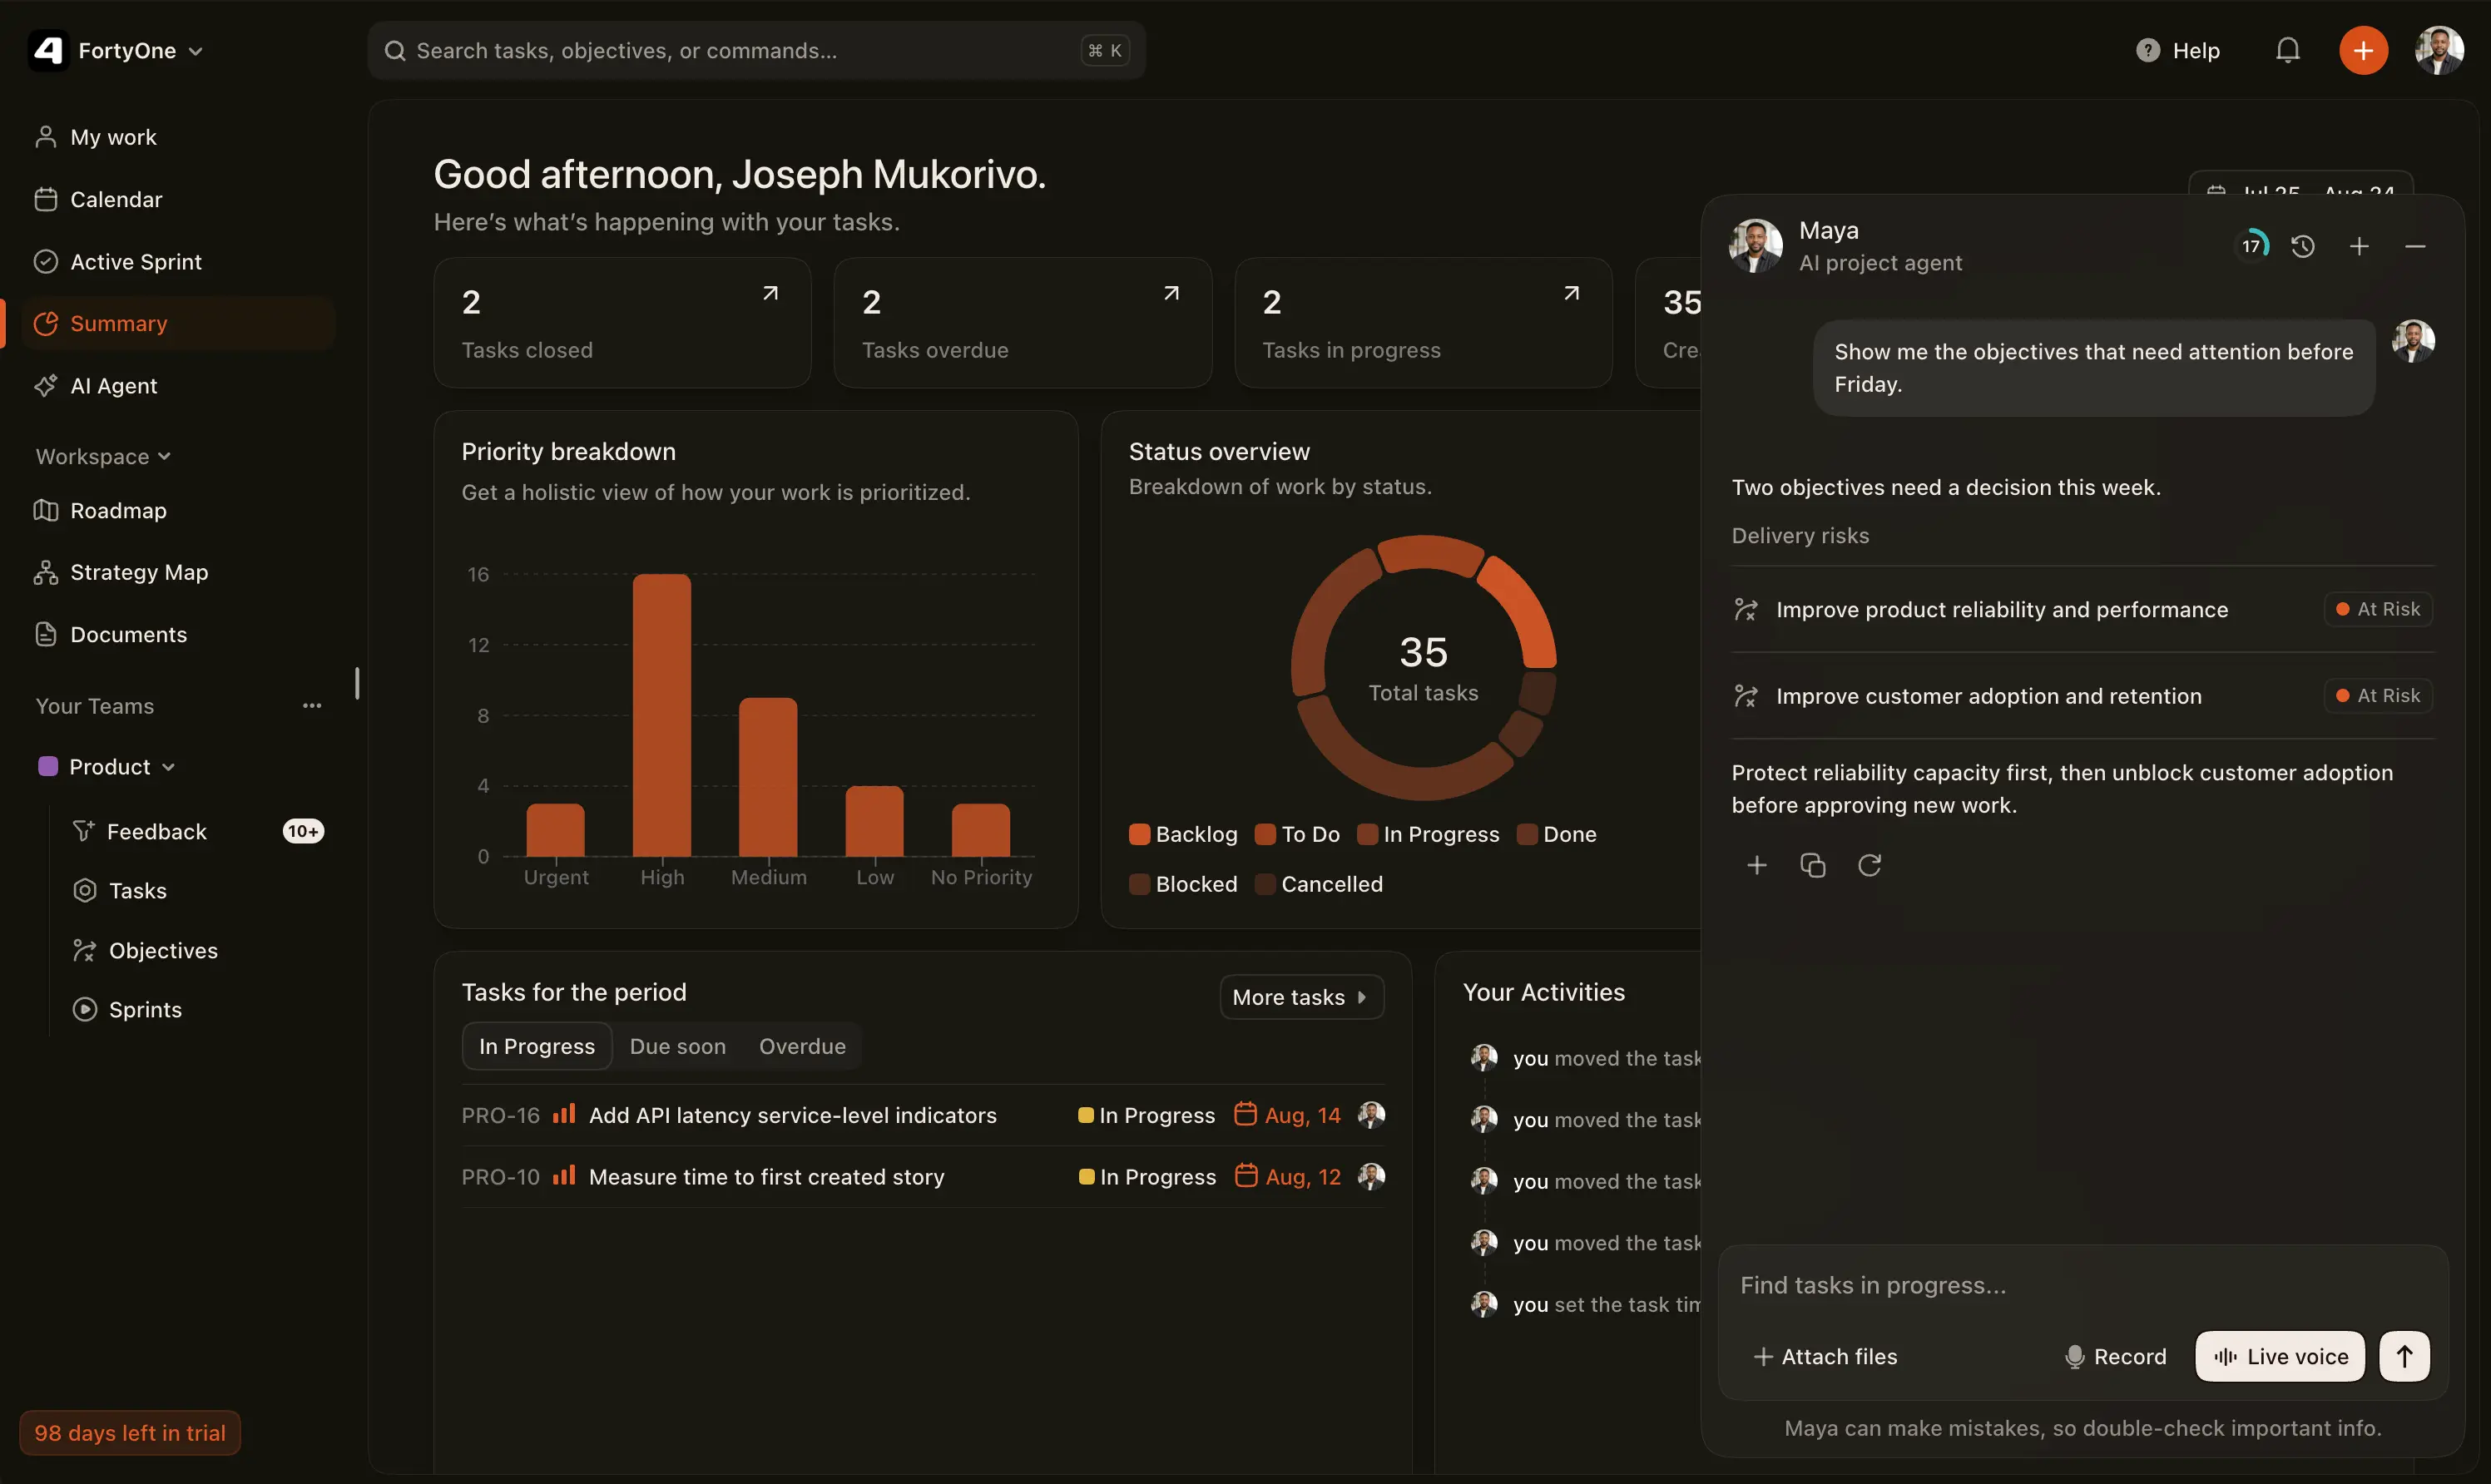Open Active Sprint
This screenshot has width=2491, height=1484.
tap(178, 261)
